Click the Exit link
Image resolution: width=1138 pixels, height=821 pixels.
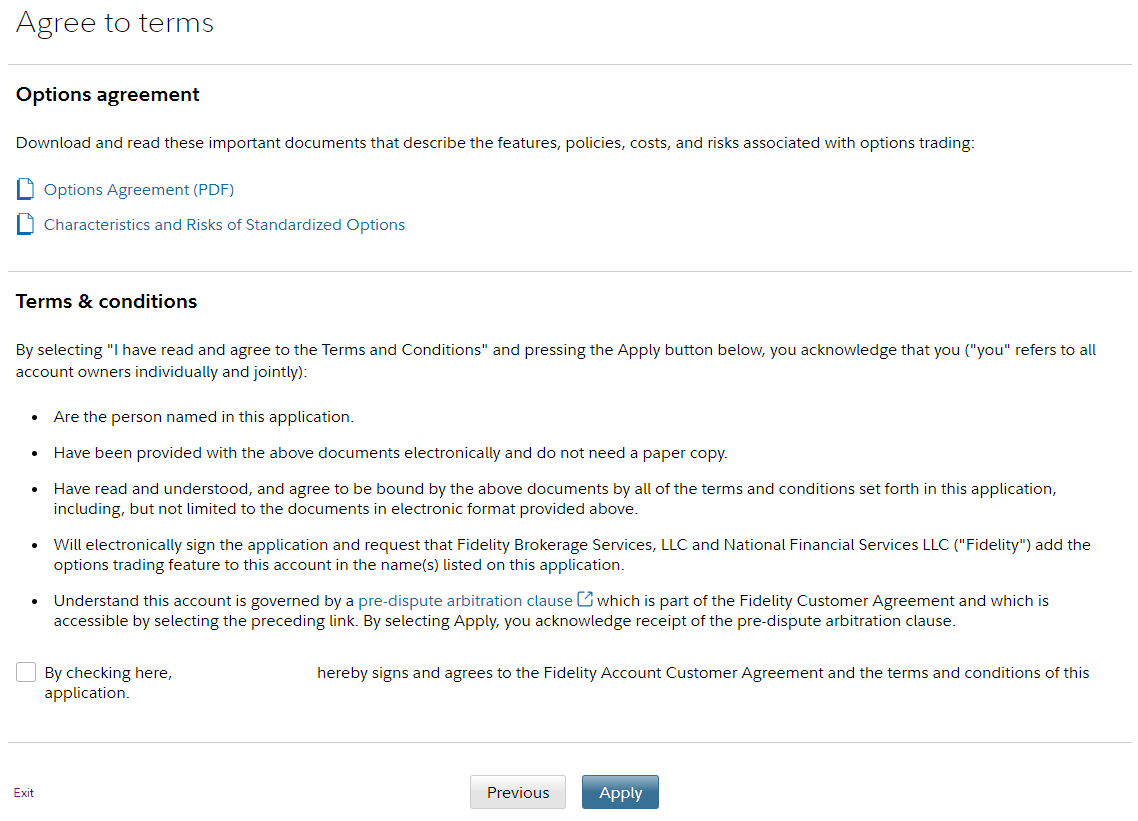tap(24, 793)
